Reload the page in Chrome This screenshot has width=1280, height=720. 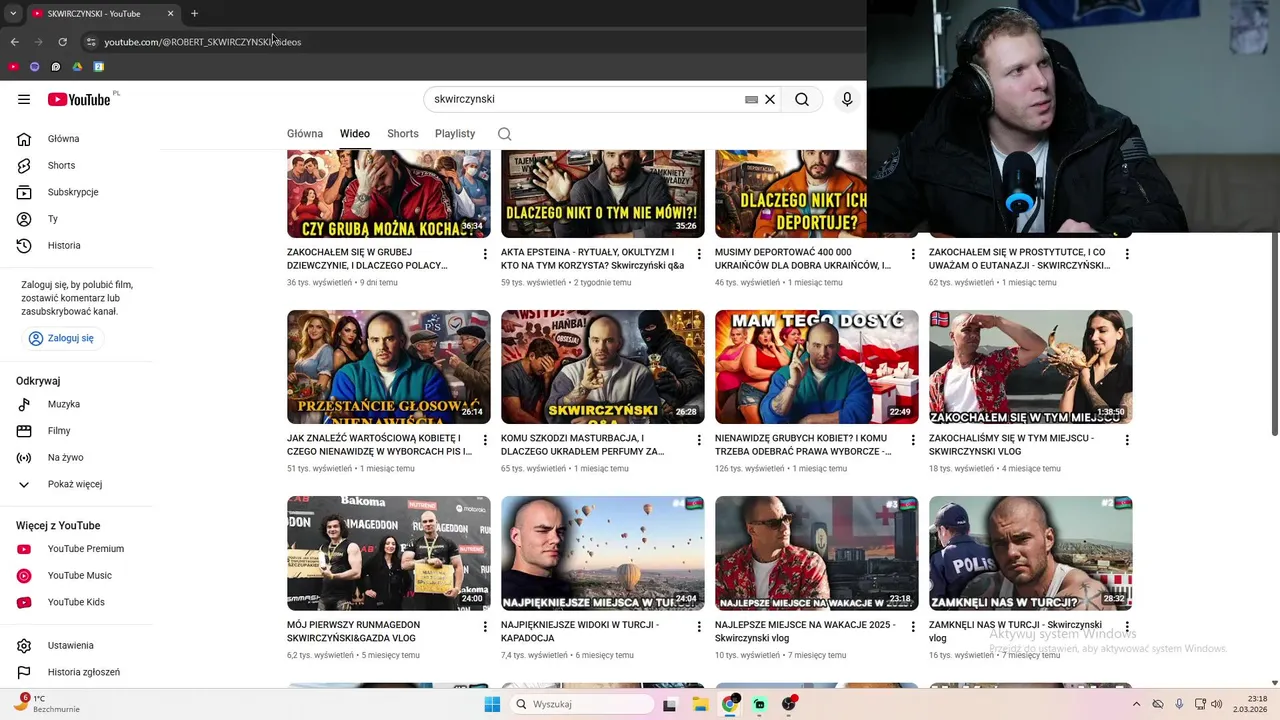tap(62, 42)
